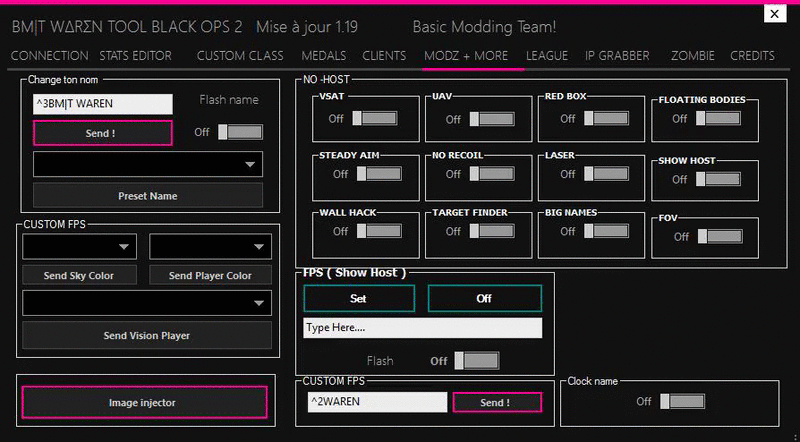Focus the ^3BM|T WAREN name field
This screenshot has height=442, width=800.
(103, 104)
